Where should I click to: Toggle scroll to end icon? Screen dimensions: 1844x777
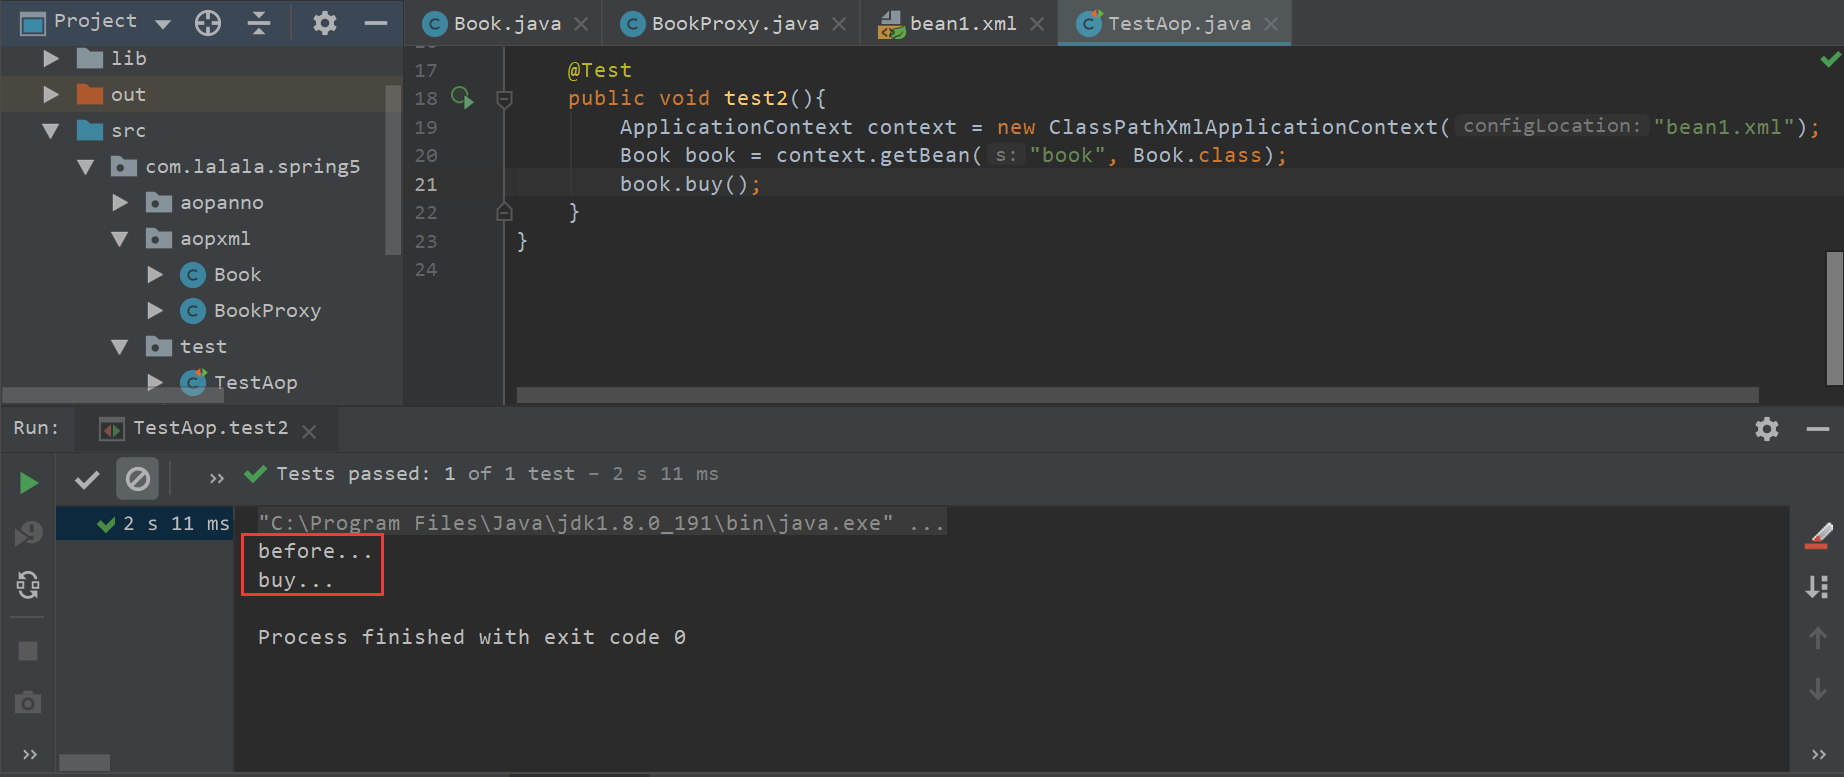coord(1818,587)
